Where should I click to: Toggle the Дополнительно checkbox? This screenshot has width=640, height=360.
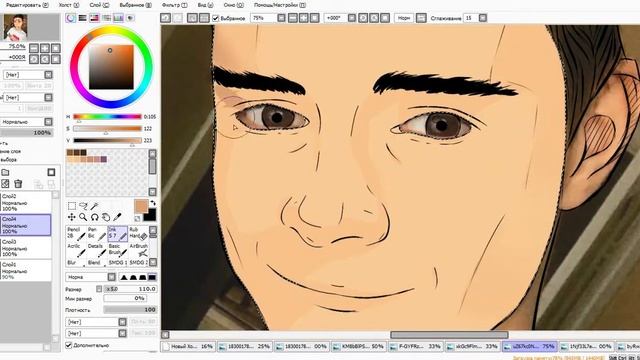pos(69,345)
